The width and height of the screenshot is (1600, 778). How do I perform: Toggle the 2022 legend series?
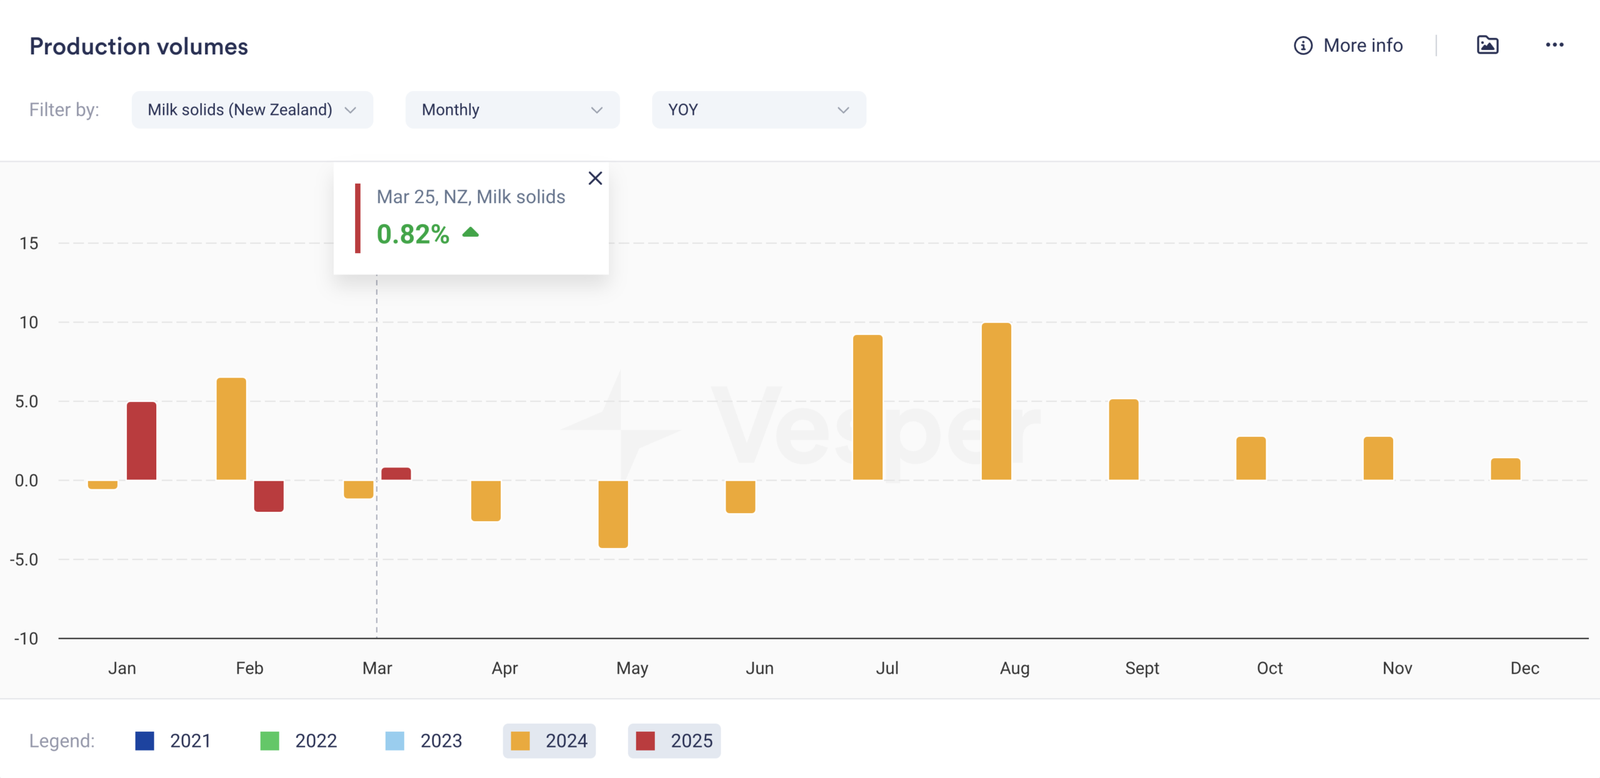tap(298, 741)
